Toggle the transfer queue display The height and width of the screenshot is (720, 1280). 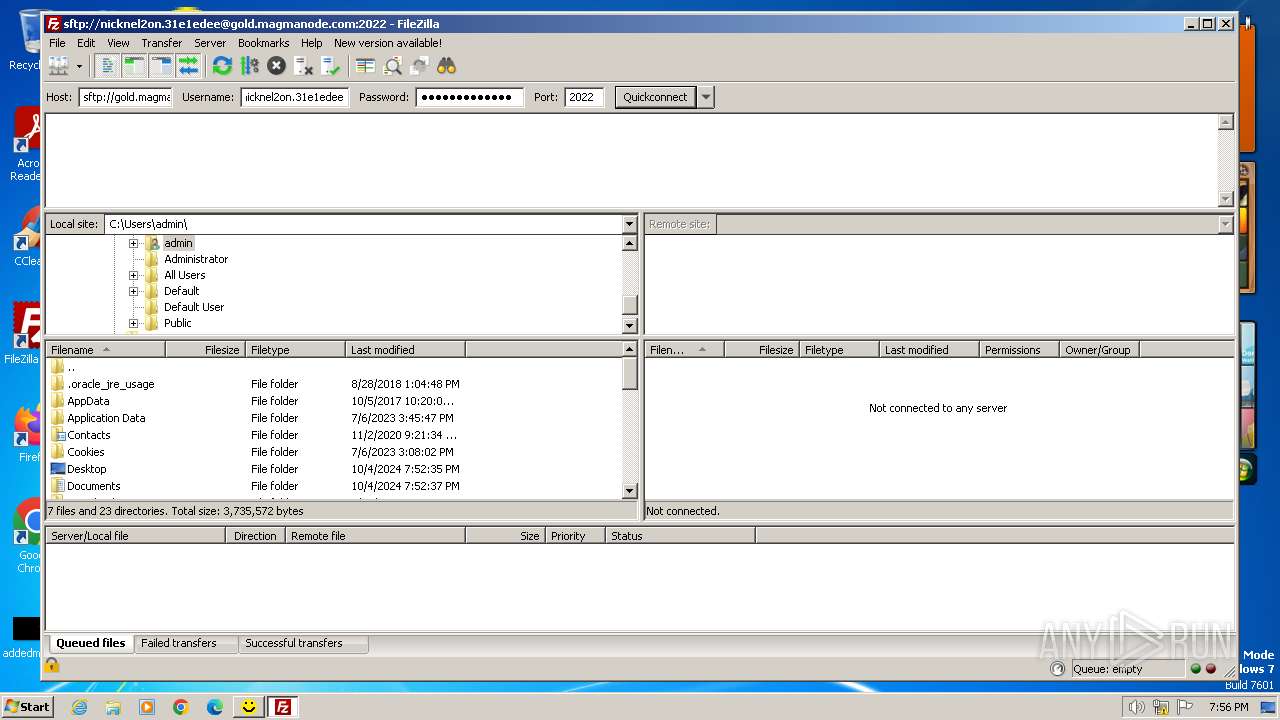[188, 66]
